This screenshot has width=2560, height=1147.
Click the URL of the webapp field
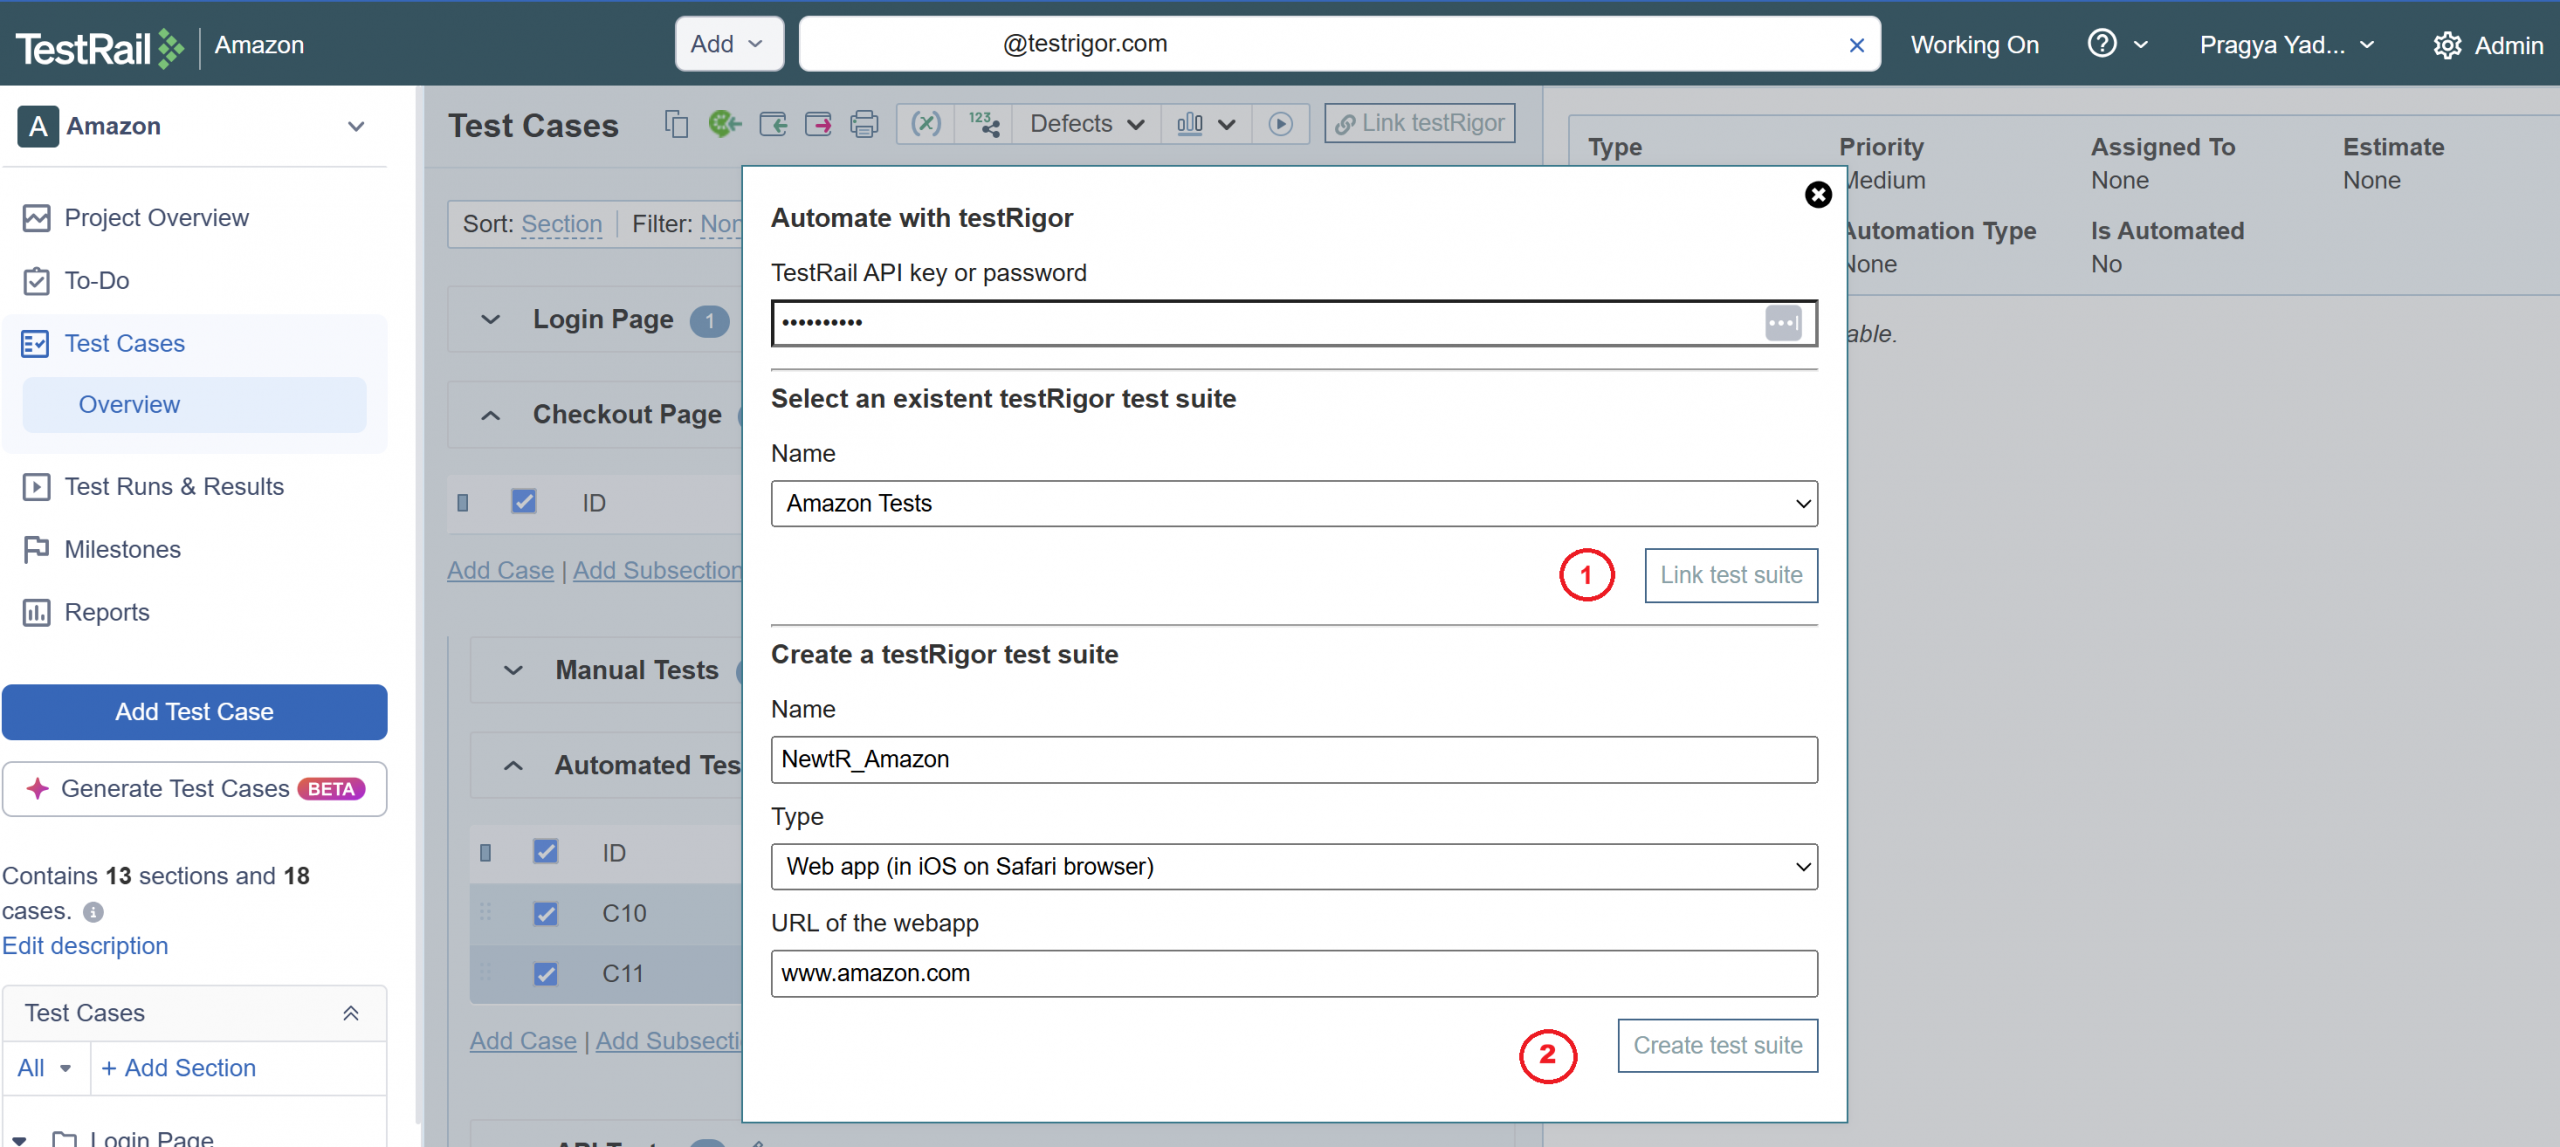pos(1293,974)
